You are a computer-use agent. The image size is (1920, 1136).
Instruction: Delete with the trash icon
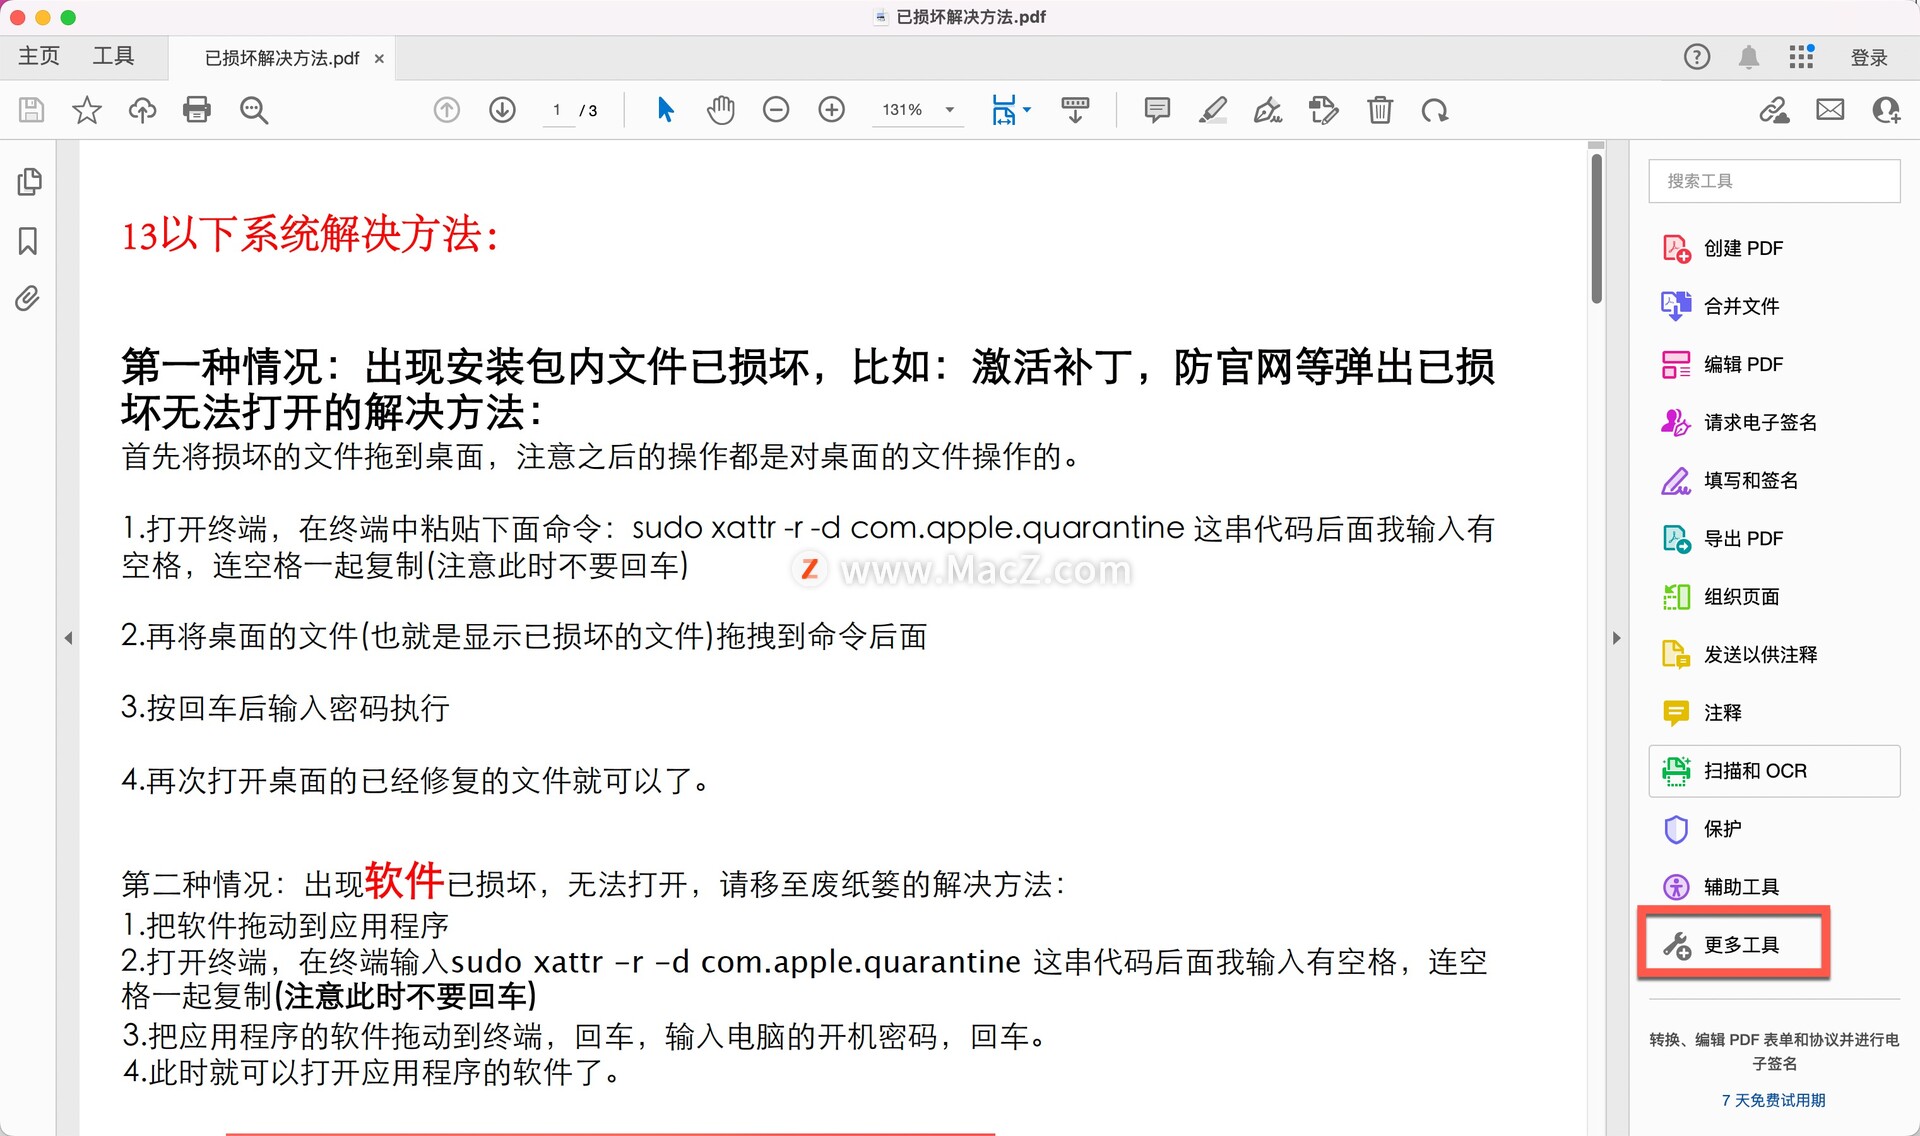tap(1380, 110)
